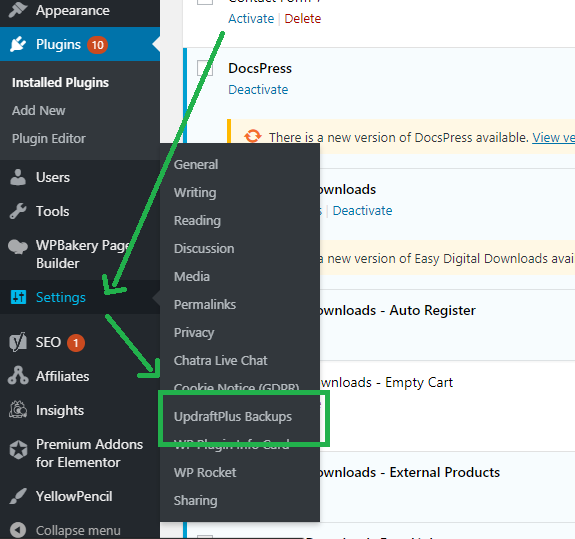Open Sharing settings
575x539 pixels.
(x=195, y=500)
